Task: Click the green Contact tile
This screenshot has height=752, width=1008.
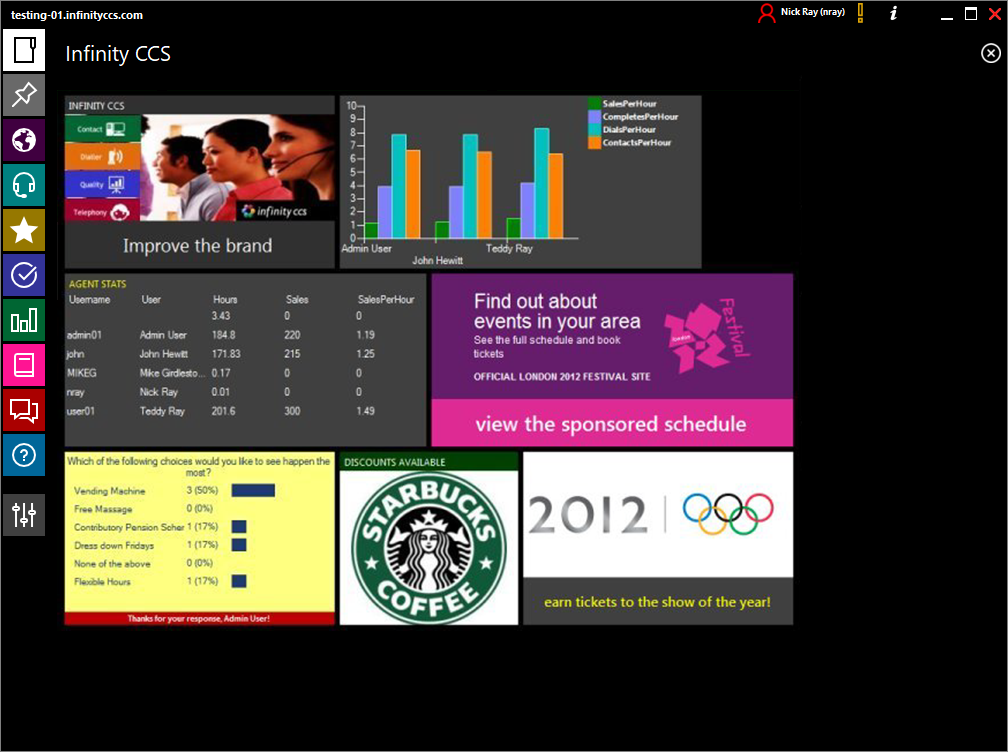Action: click(103, 129)
